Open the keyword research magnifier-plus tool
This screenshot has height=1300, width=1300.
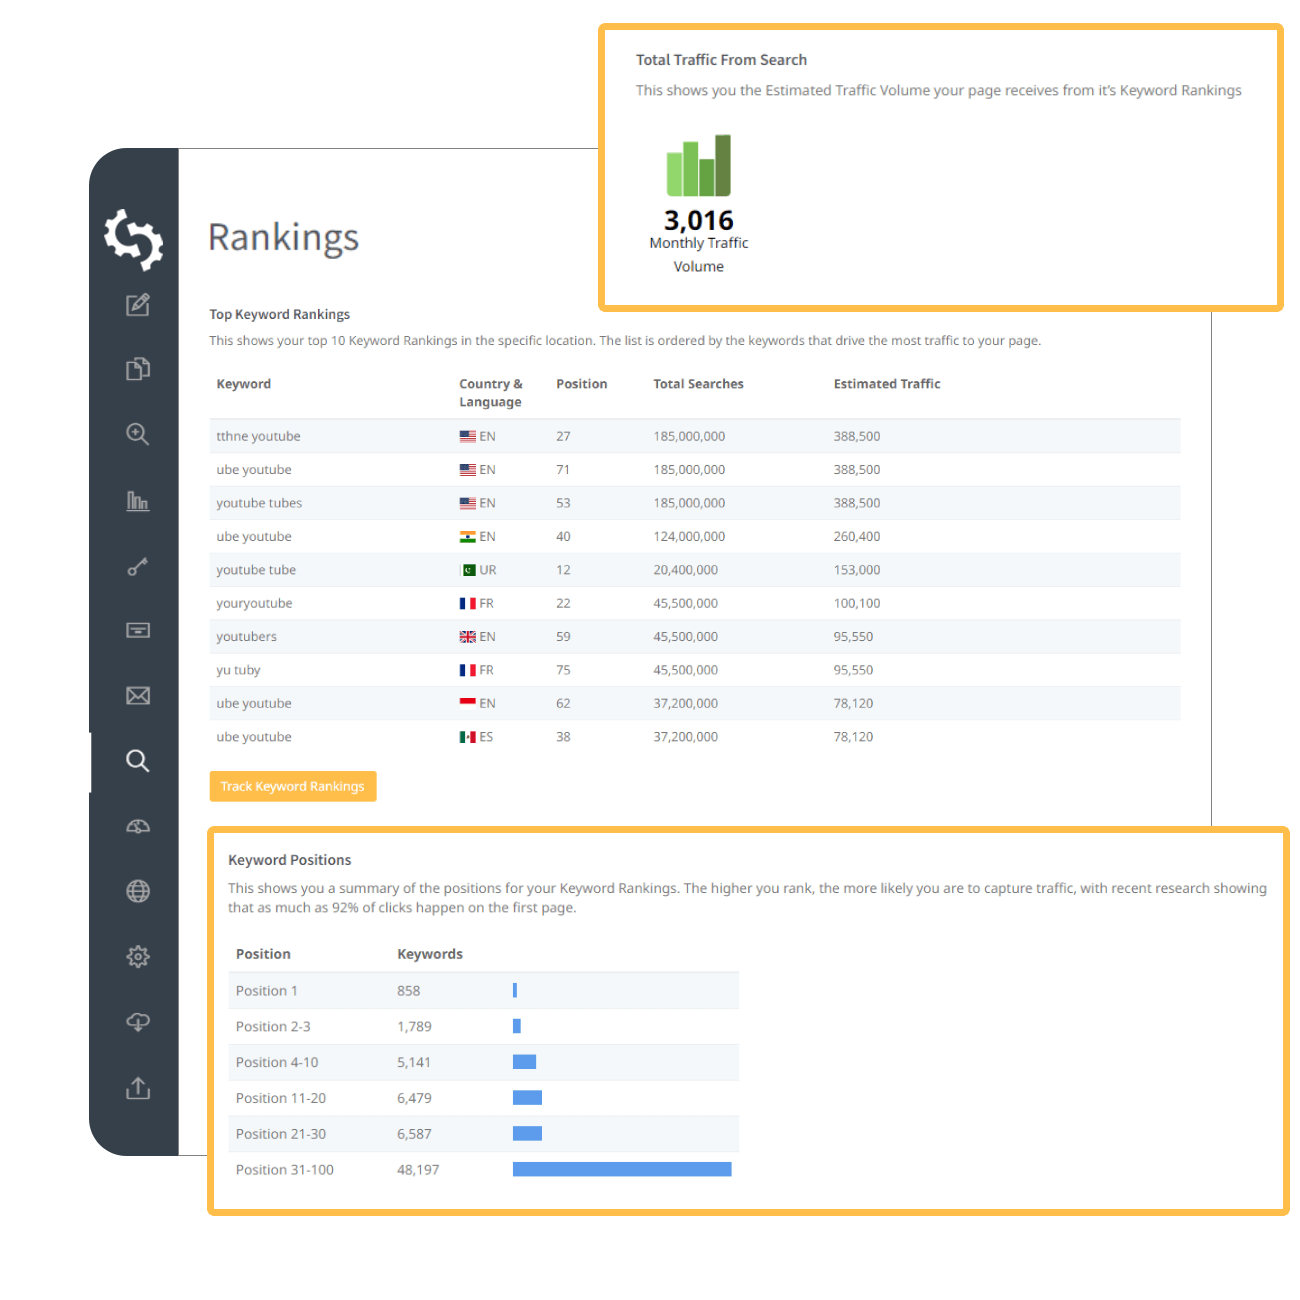coord(137,434)
